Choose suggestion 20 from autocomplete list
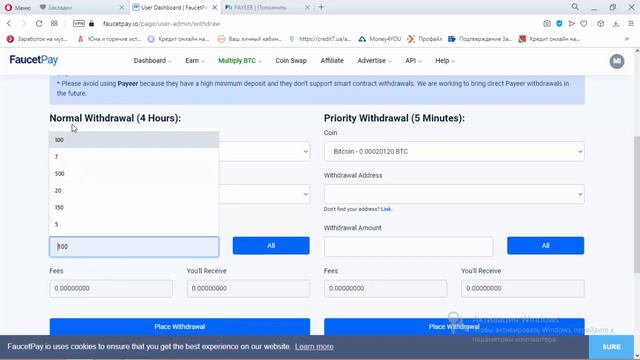This screenshot has height=360, width=640. coord(134,191)
